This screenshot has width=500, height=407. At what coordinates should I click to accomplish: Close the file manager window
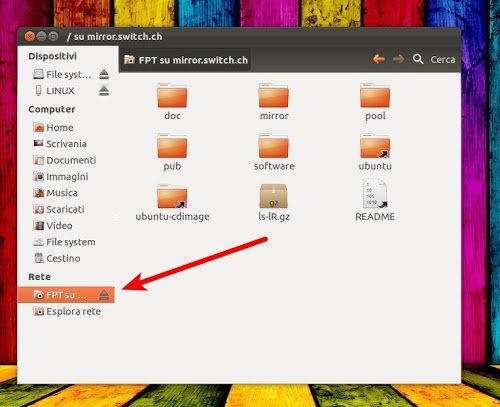30,36
